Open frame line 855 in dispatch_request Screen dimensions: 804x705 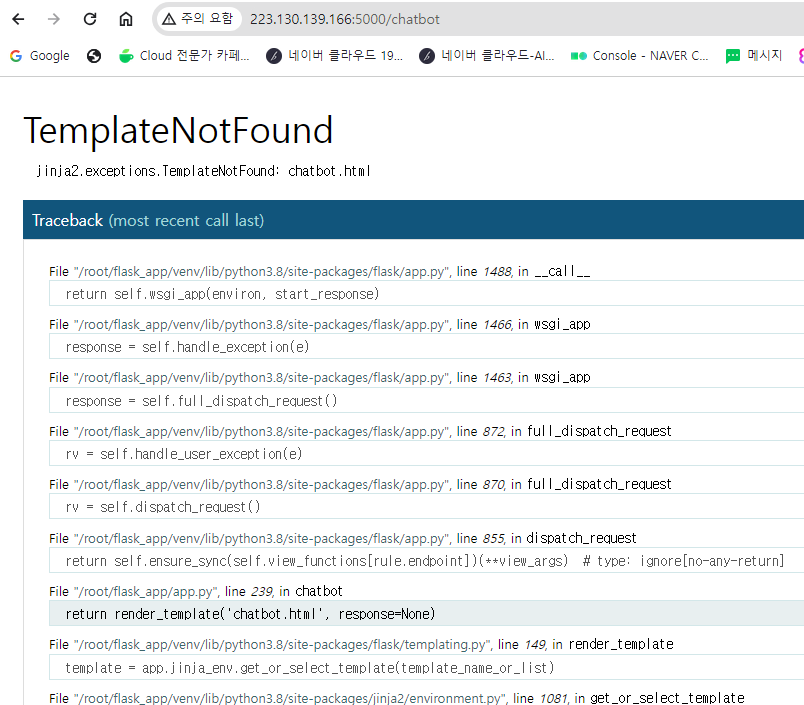343,538
